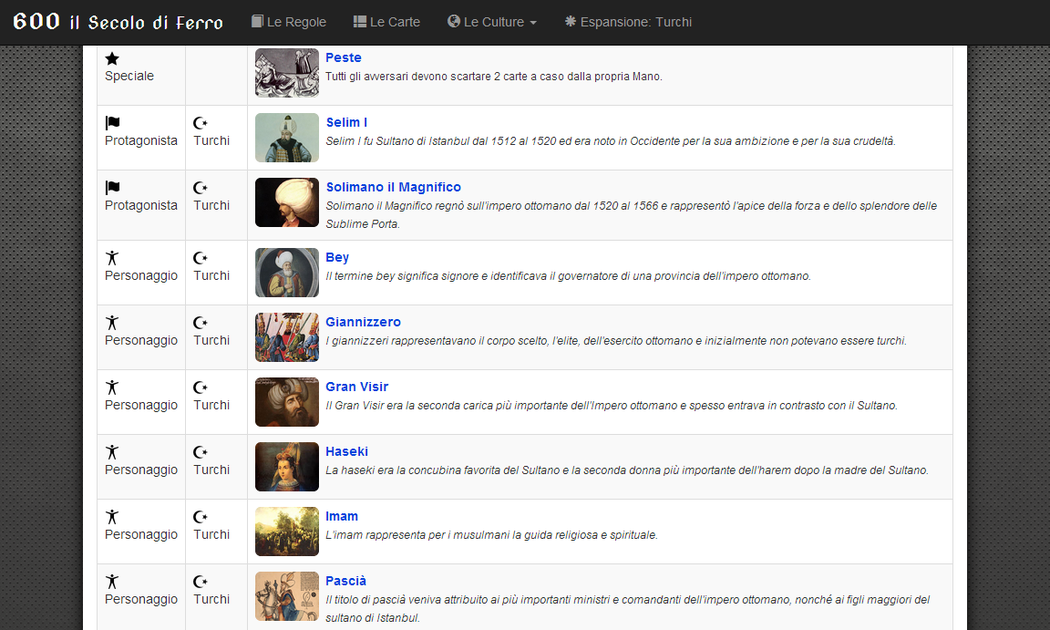Screen dimensions: 1050x630
Task: Click the person icon in Bey row
Action: coord(112,258)
